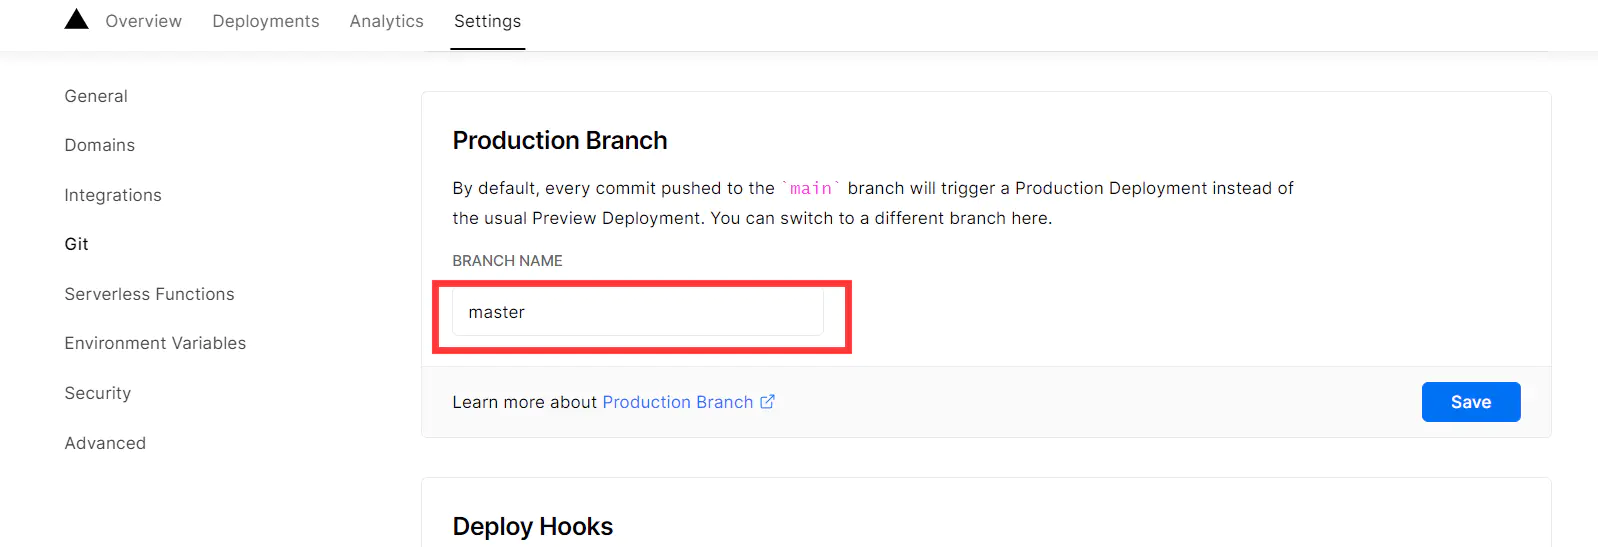Image resolution: width=1598 pixels, height=547 pixels.
Task: Open General settings in sidebar
Action: [96, 96]
